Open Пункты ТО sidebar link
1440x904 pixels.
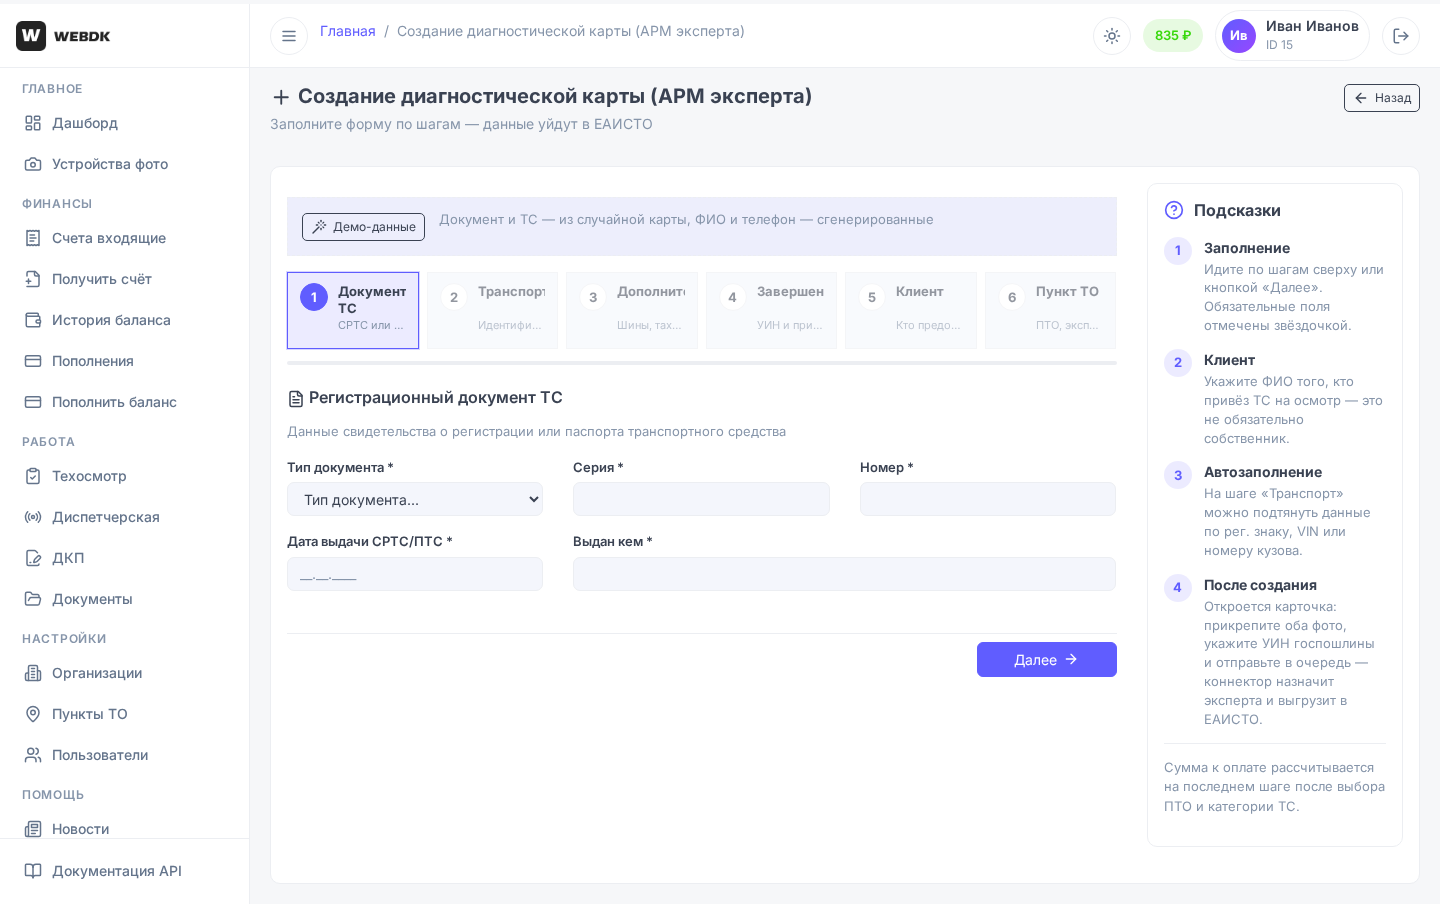coord(125,714)
